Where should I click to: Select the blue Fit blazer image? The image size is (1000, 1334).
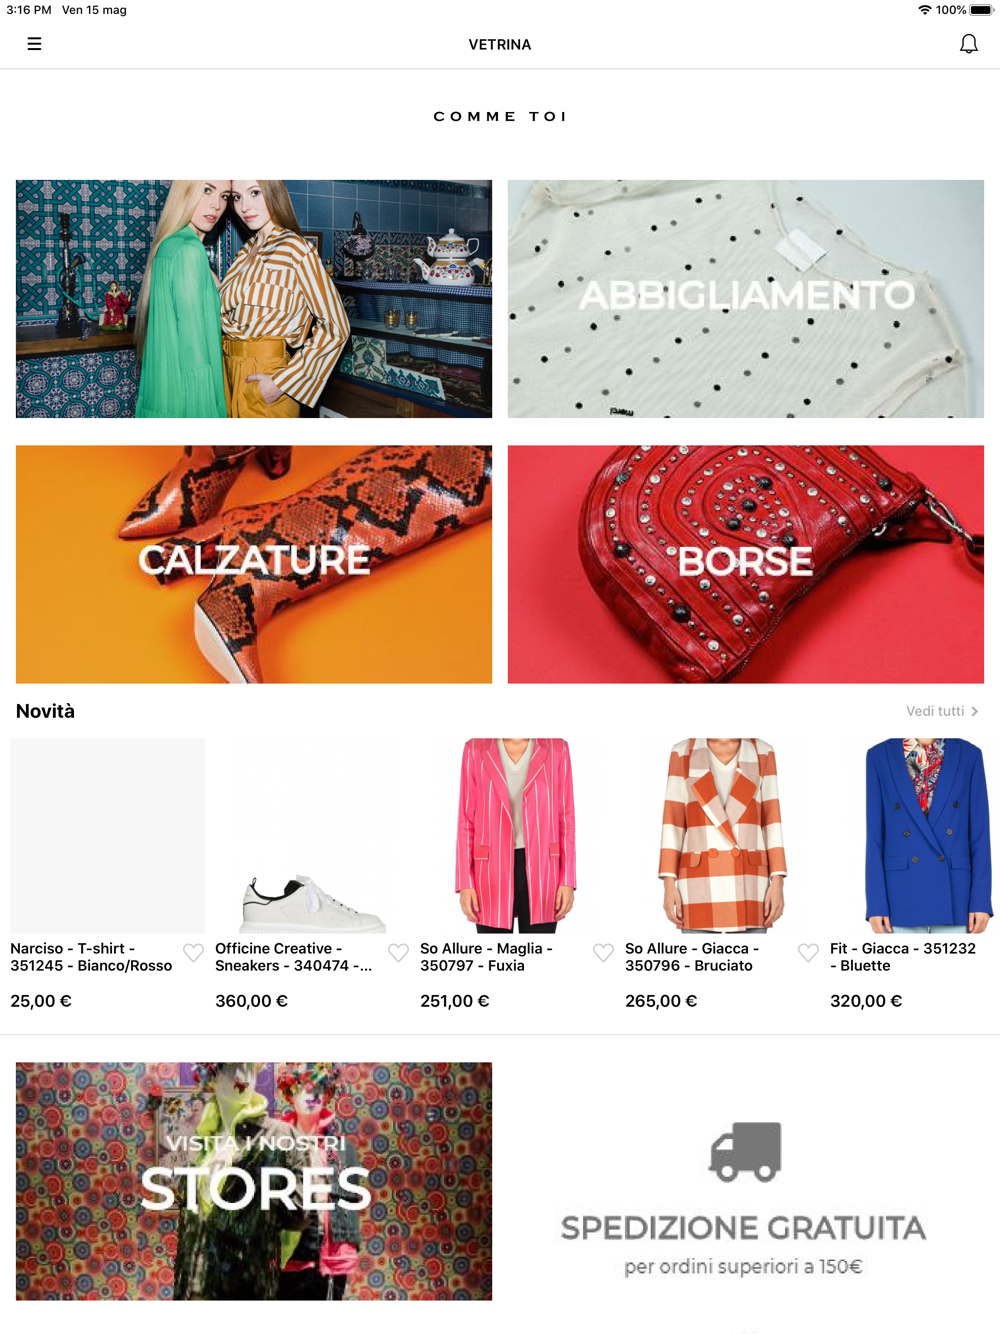click(927, 835)
